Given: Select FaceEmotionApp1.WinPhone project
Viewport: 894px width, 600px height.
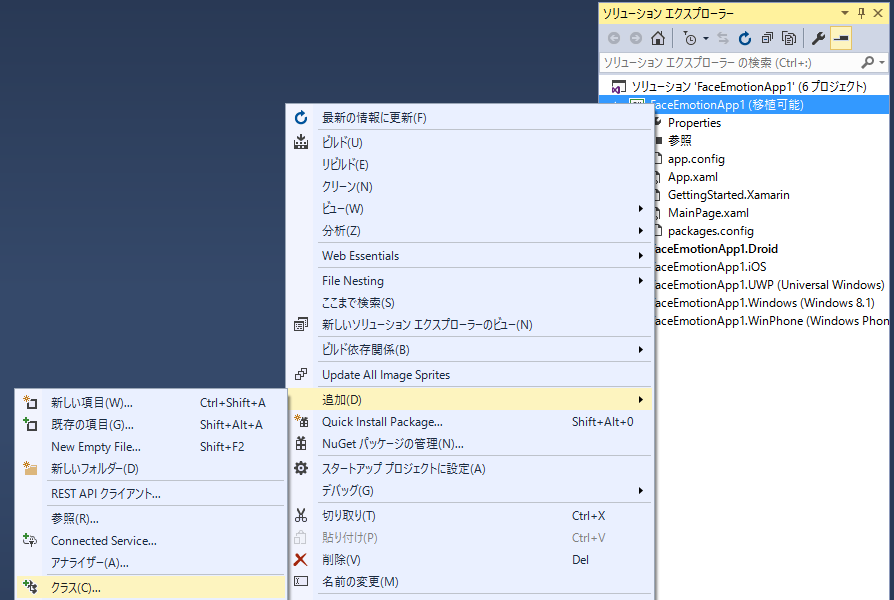Looking at the screenshot, I should click(771, 321).
